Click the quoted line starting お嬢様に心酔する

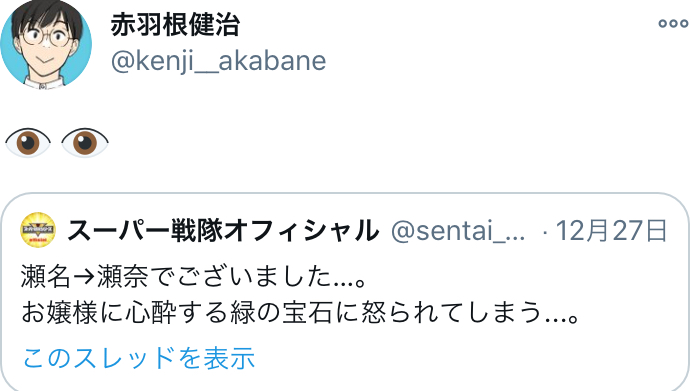300,313
